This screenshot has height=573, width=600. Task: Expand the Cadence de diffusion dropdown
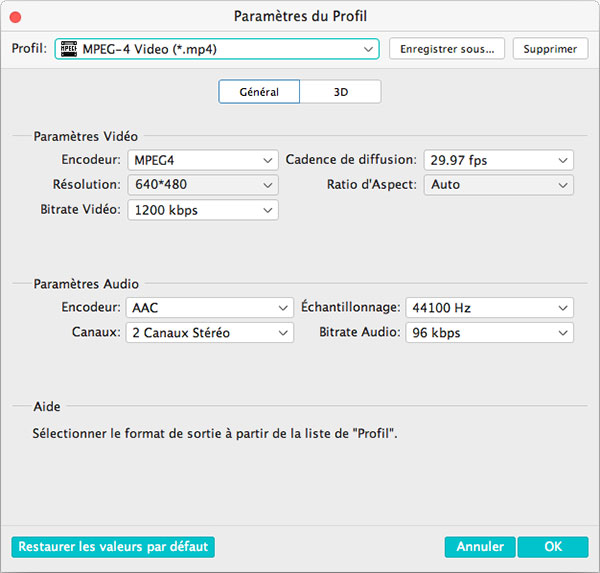[499, 160]
